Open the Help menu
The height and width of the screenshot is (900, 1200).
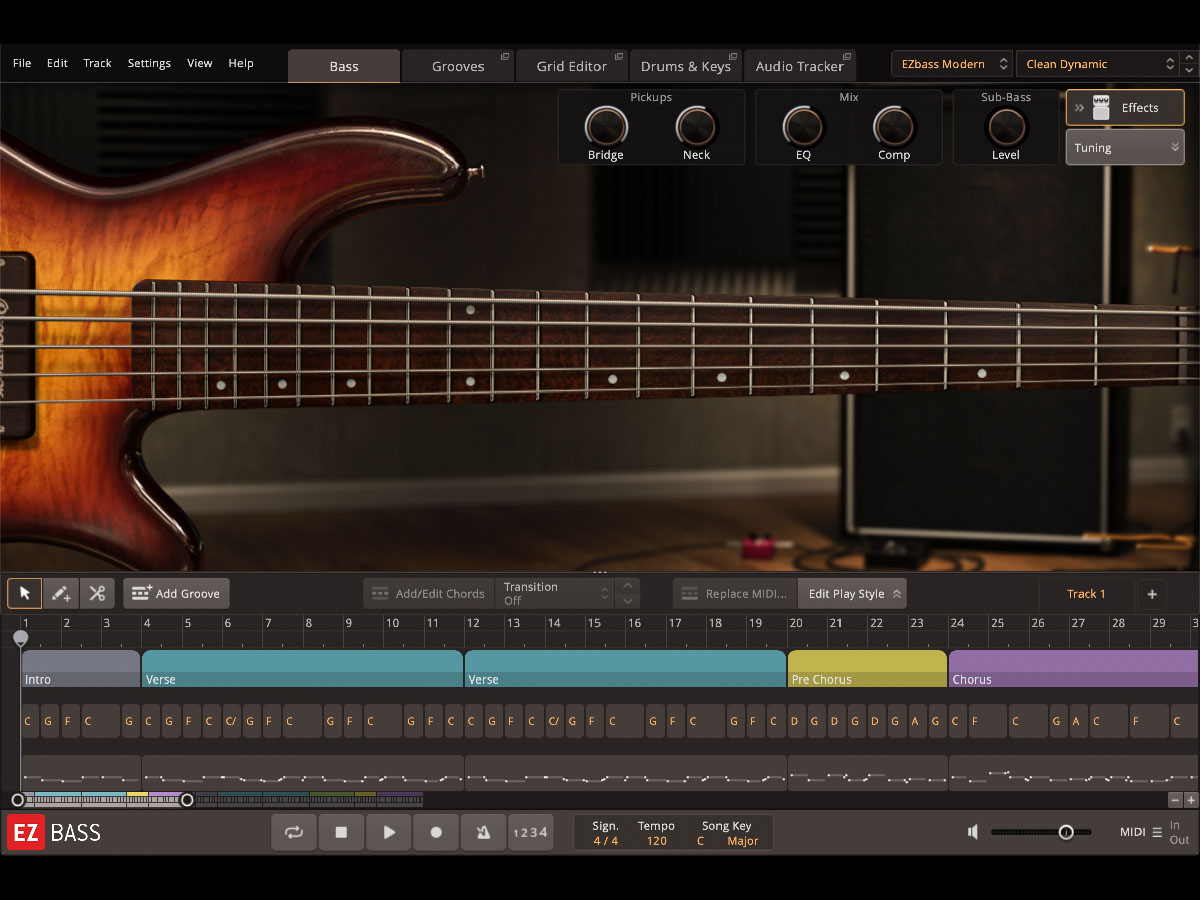point(241,63)
